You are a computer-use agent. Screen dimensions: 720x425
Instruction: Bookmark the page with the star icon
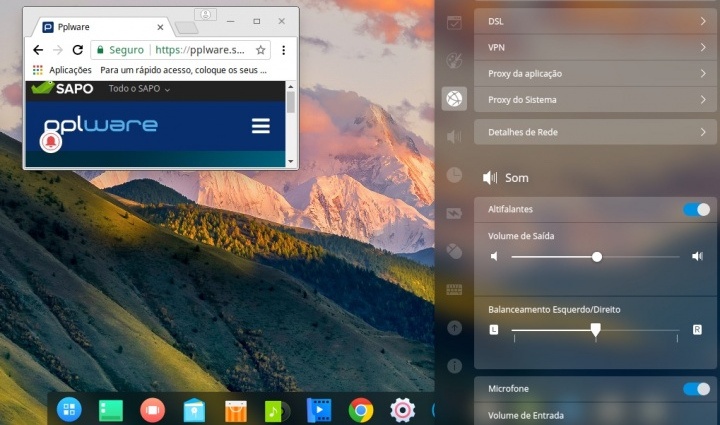tap(261, 50)
